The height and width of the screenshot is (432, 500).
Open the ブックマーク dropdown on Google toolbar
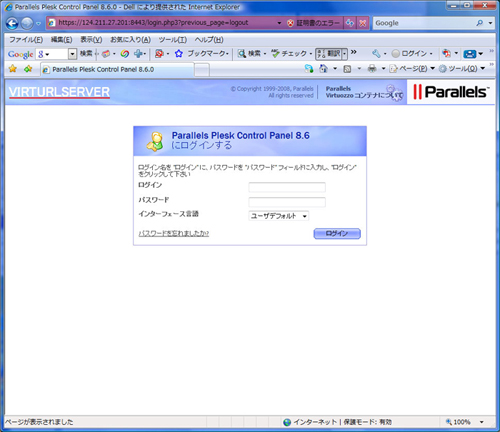(x=208, y=53)
